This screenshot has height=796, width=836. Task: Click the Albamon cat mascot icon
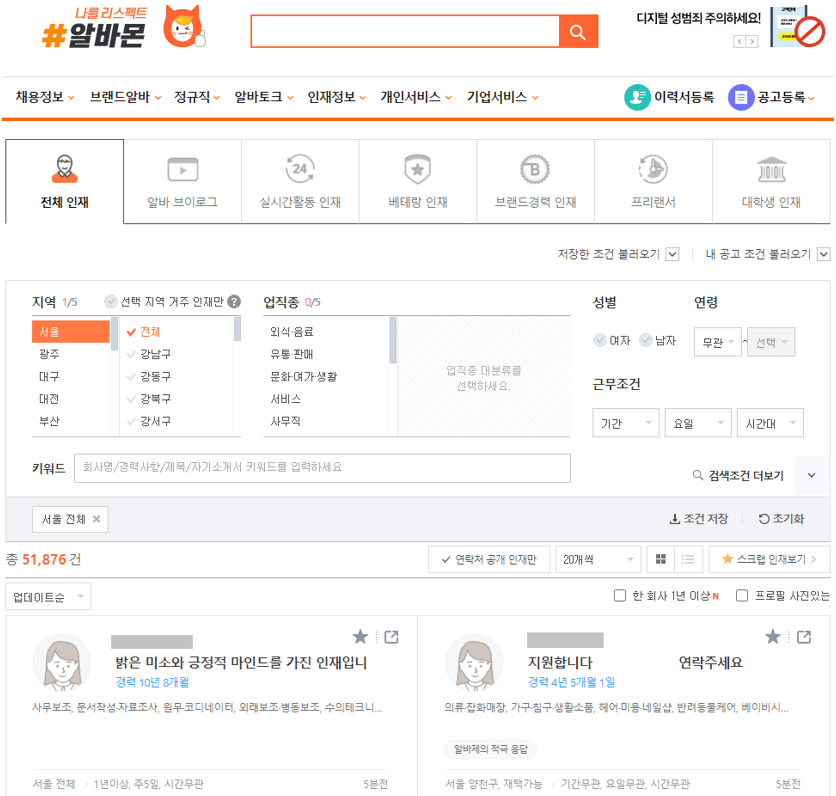click(x=184, y=27)
